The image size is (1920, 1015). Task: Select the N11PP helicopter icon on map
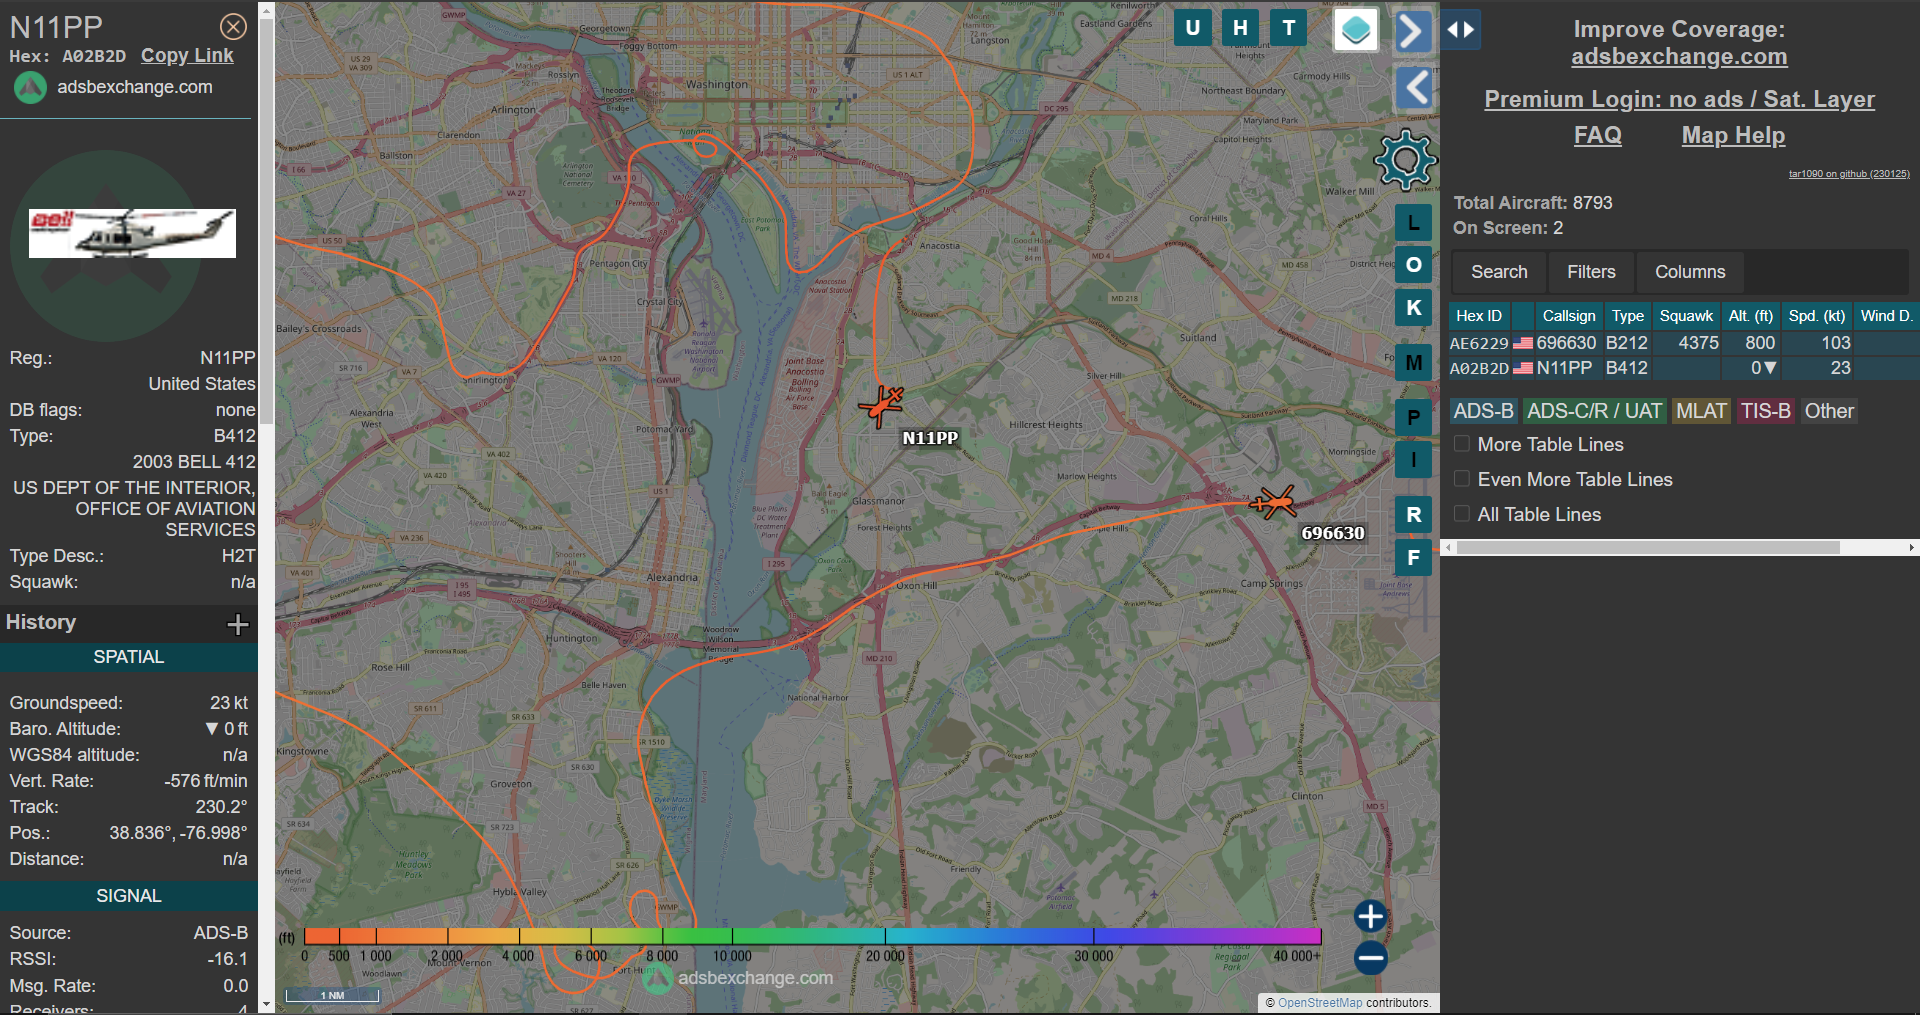(x=881, y=406)
